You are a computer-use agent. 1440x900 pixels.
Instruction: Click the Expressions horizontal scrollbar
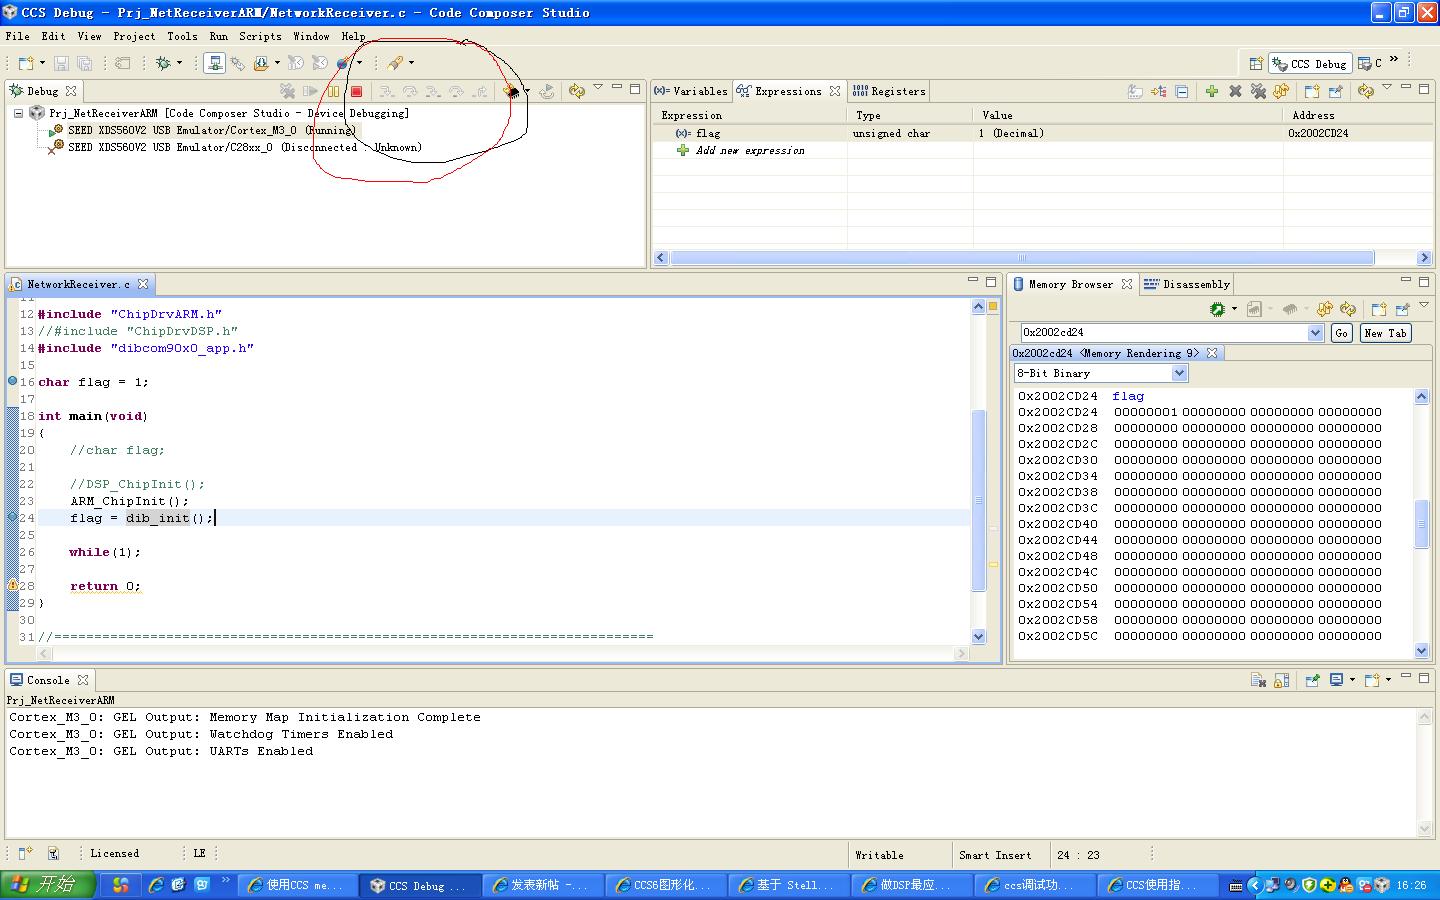[x=1021, y=257]
